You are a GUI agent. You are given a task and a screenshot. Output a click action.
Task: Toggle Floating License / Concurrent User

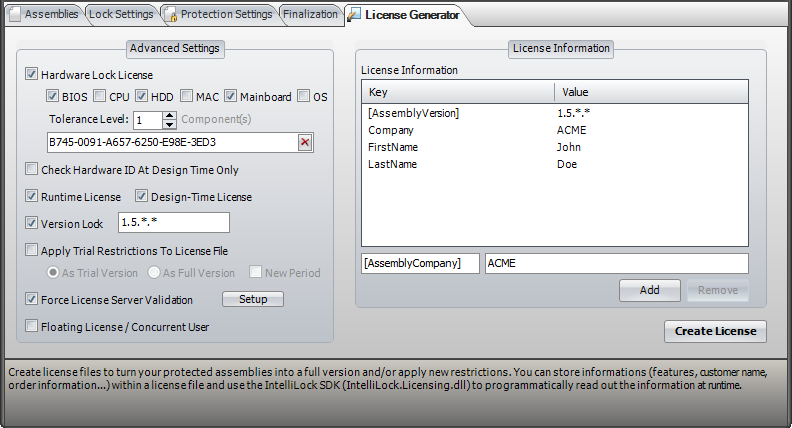point(32,326)
